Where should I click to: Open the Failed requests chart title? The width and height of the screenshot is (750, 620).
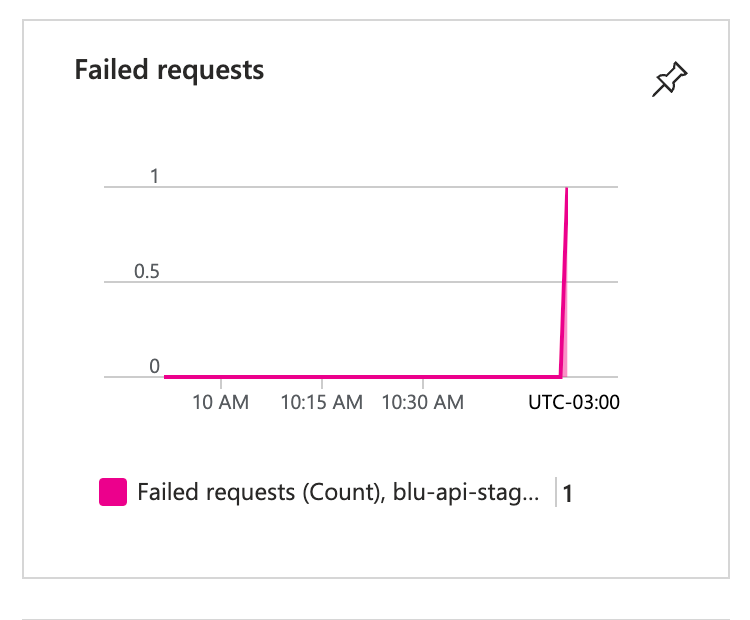point(169,70)
